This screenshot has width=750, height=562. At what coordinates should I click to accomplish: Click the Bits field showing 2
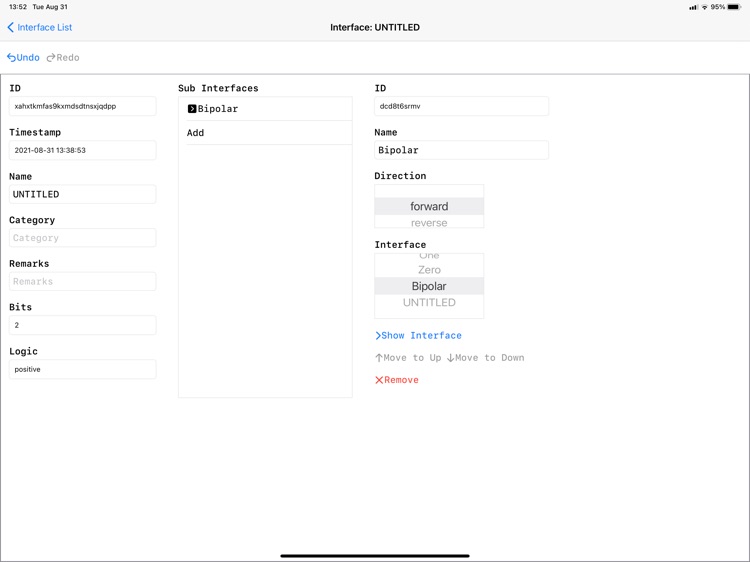(x=82, y=325)
